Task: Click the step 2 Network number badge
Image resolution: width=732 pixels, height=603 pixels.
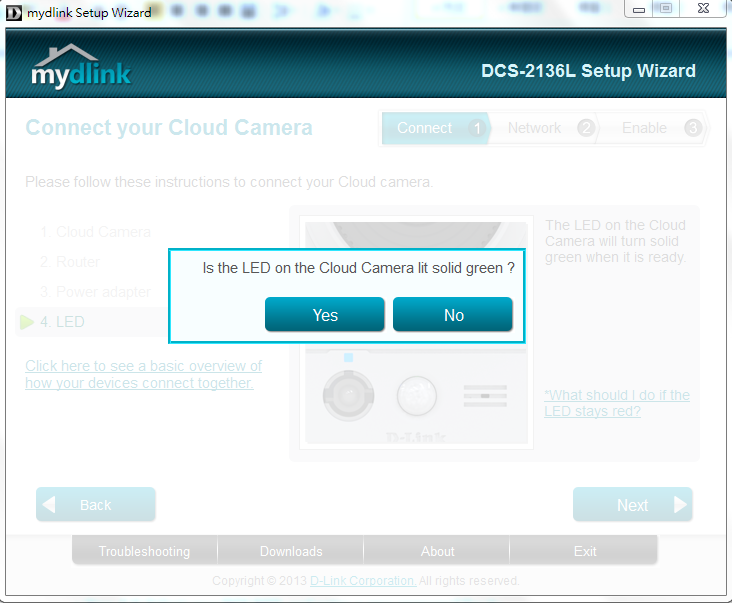Action: pyautogui.click(x=586, y=128)
